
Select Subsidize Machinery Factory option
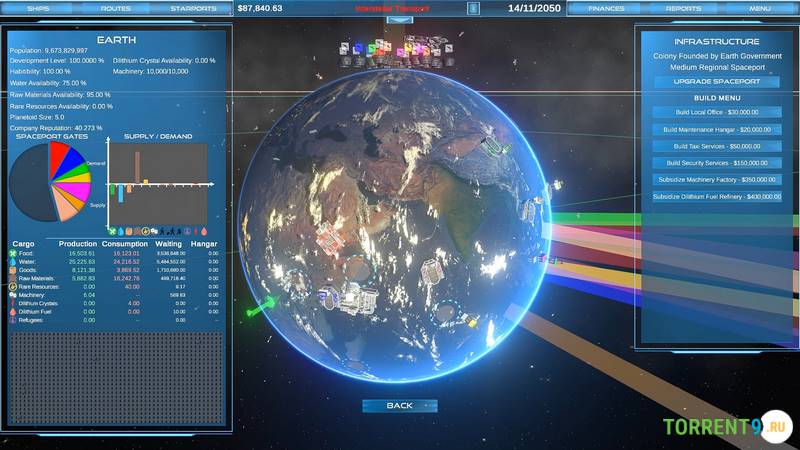716,180
